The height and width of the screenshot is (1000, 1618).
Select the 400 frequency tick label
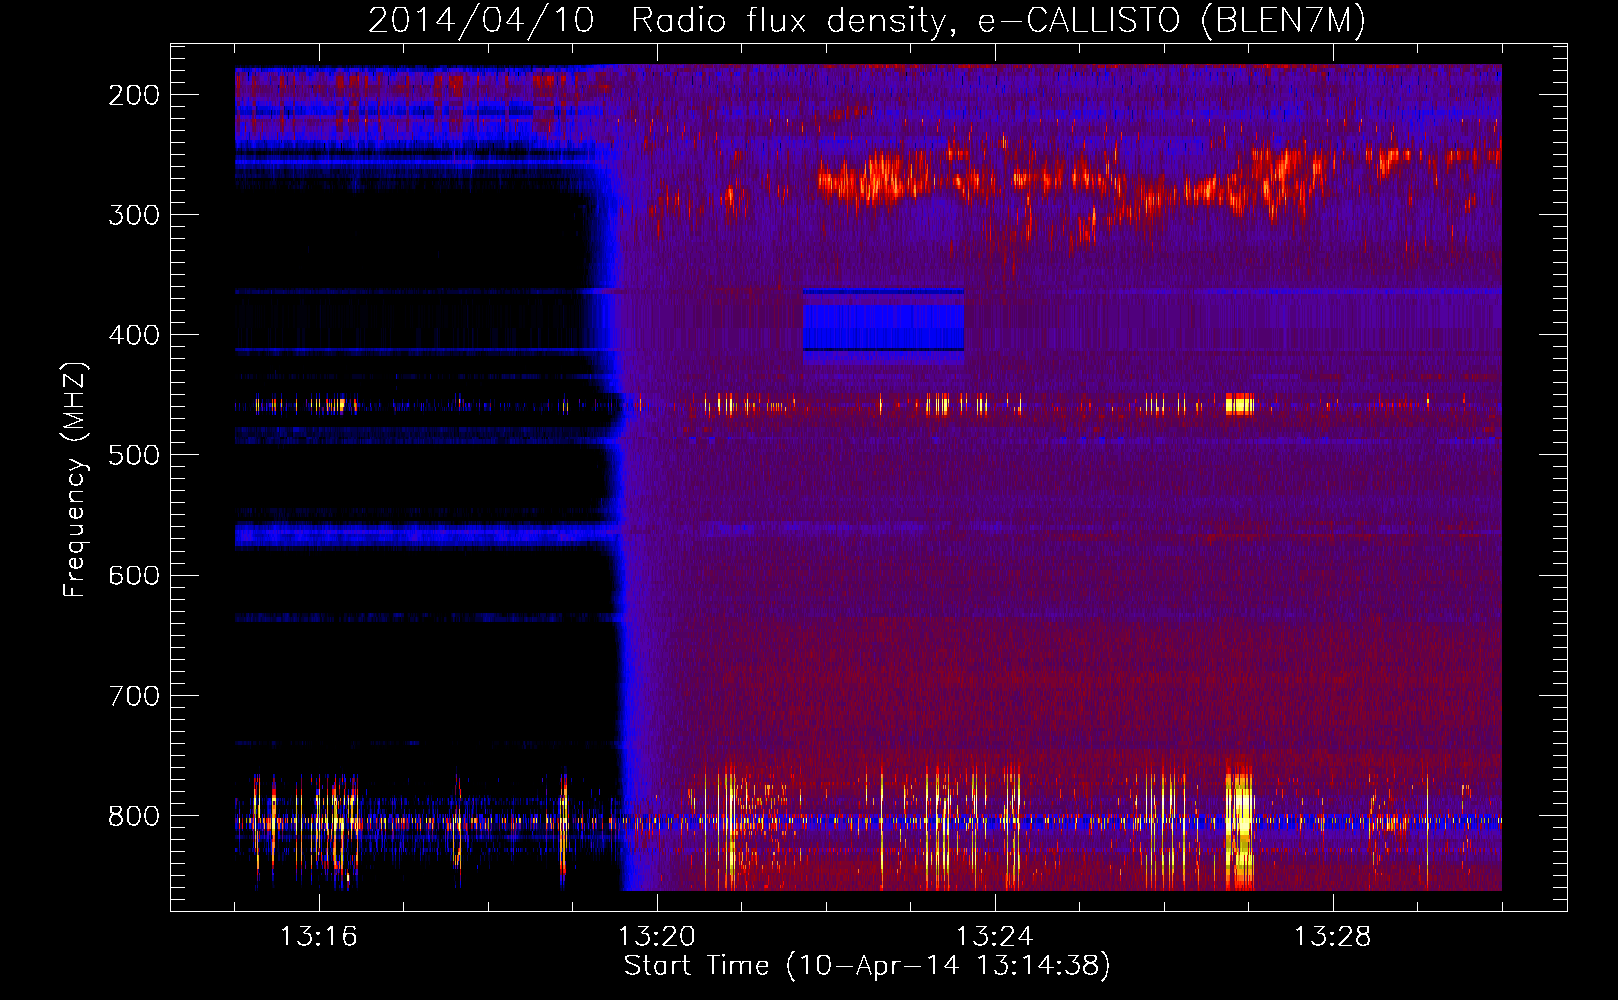click(134, 335)
